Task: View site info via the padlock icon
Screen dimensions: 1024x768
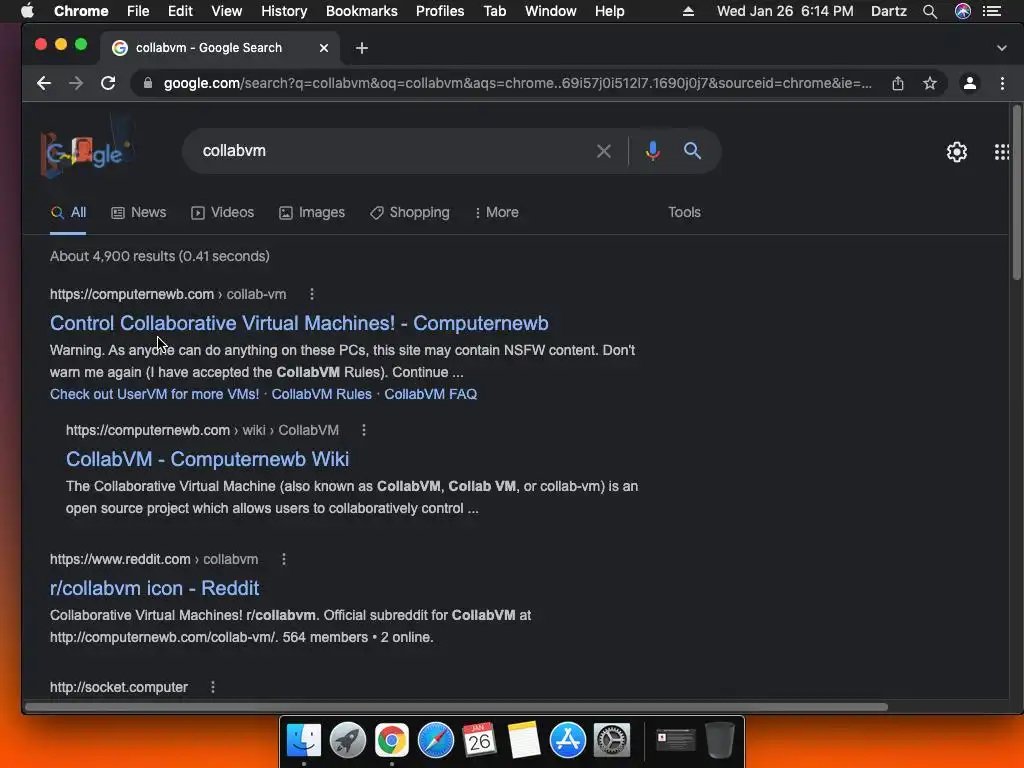Action: 148,83
